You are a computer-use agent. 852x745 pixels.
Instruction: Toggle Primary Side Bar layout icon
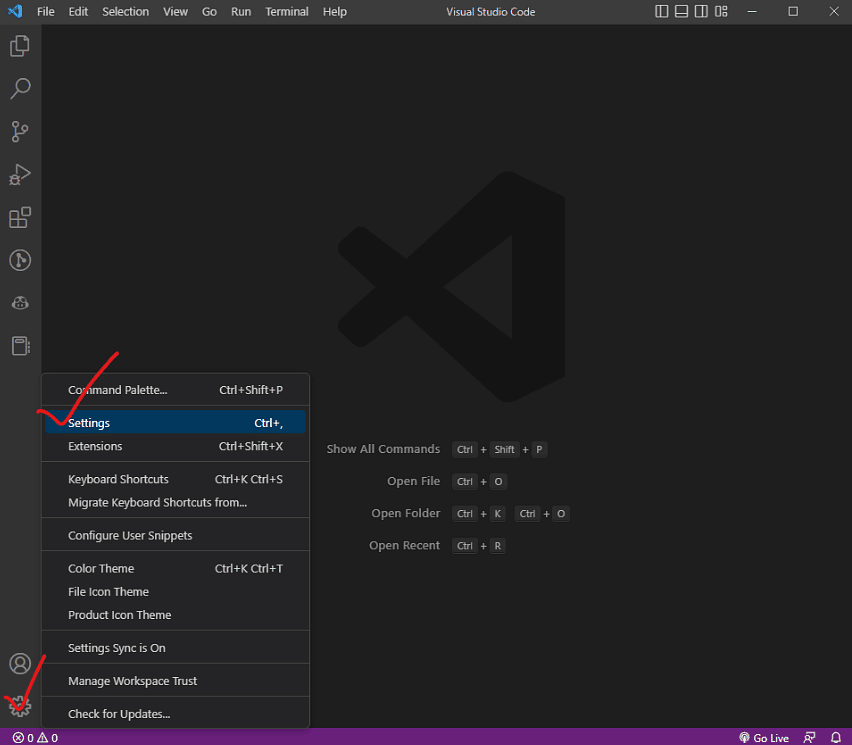click(661, 11)
